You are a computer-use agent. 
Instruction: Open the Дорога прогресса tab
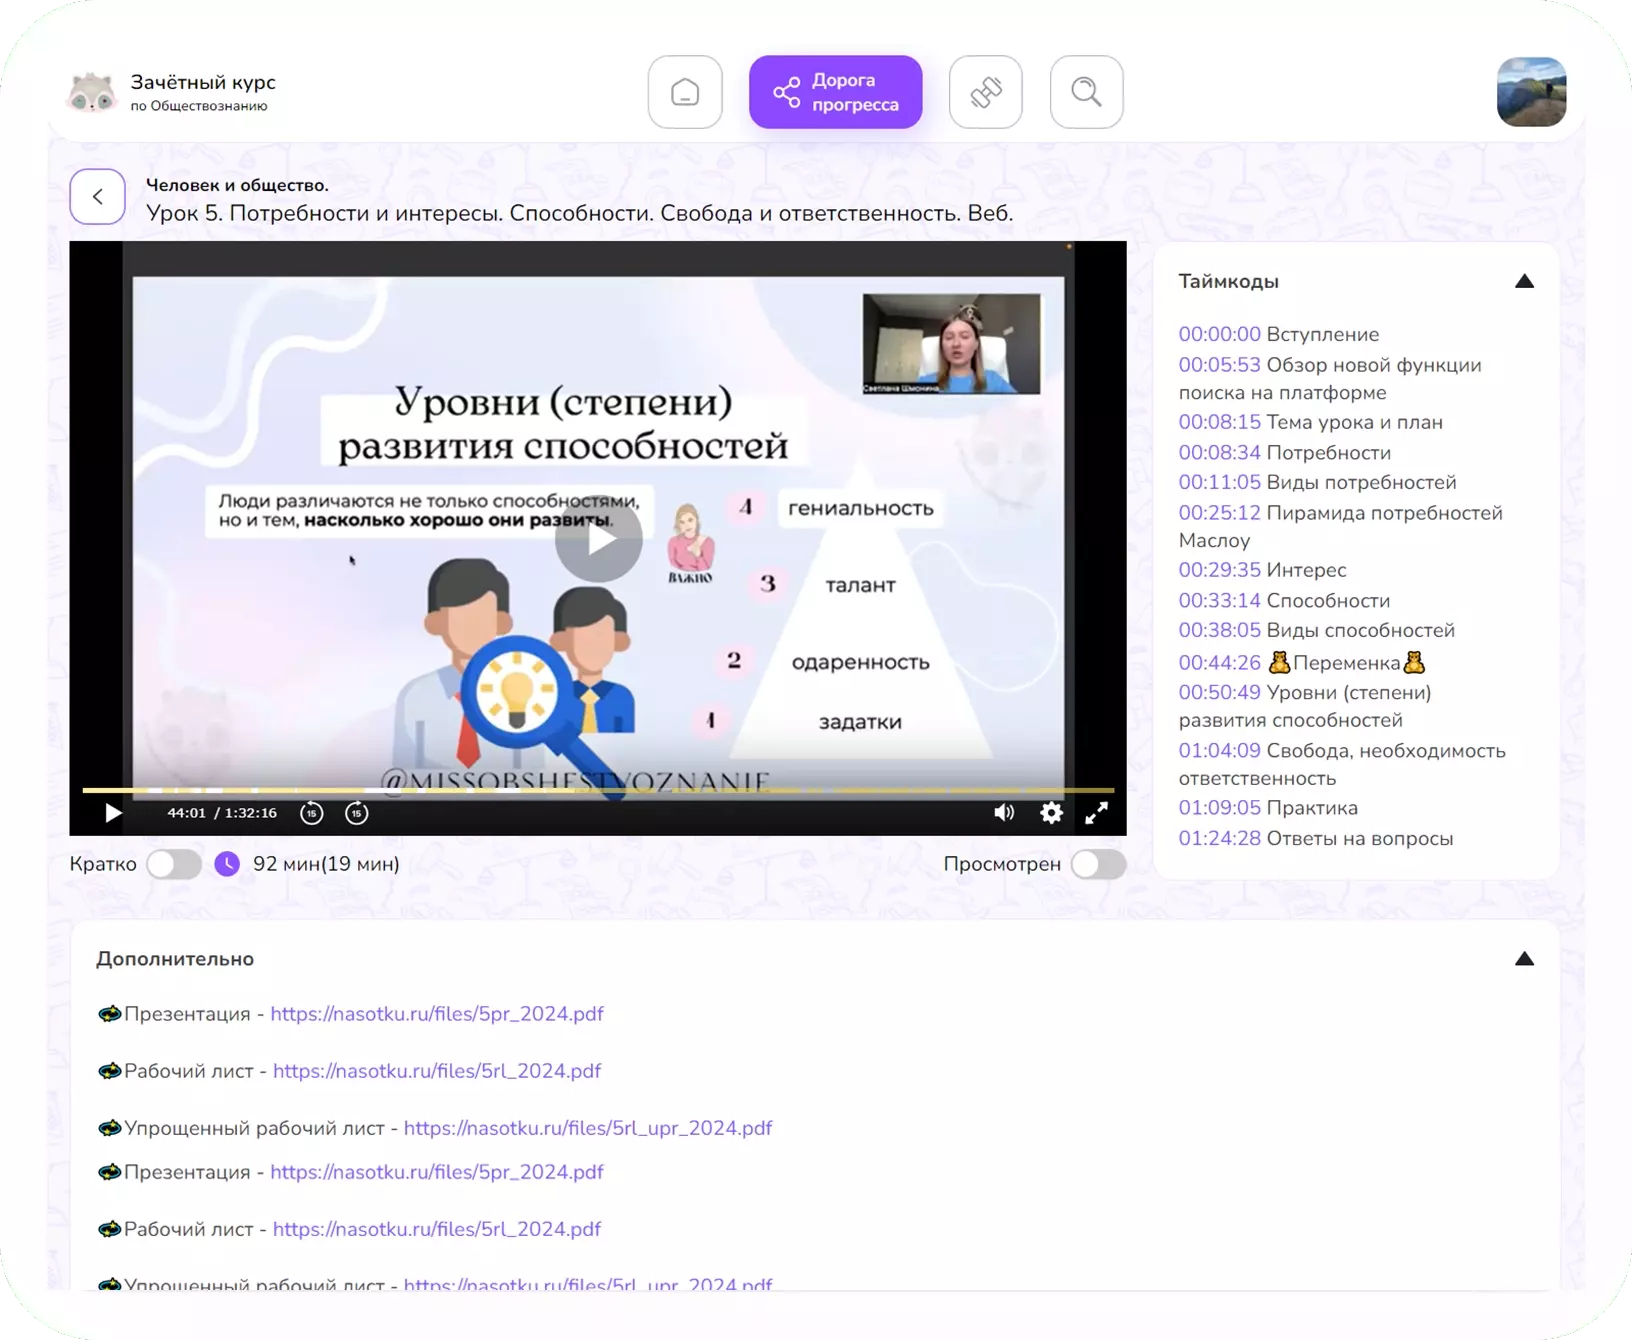tap(835, 92)
